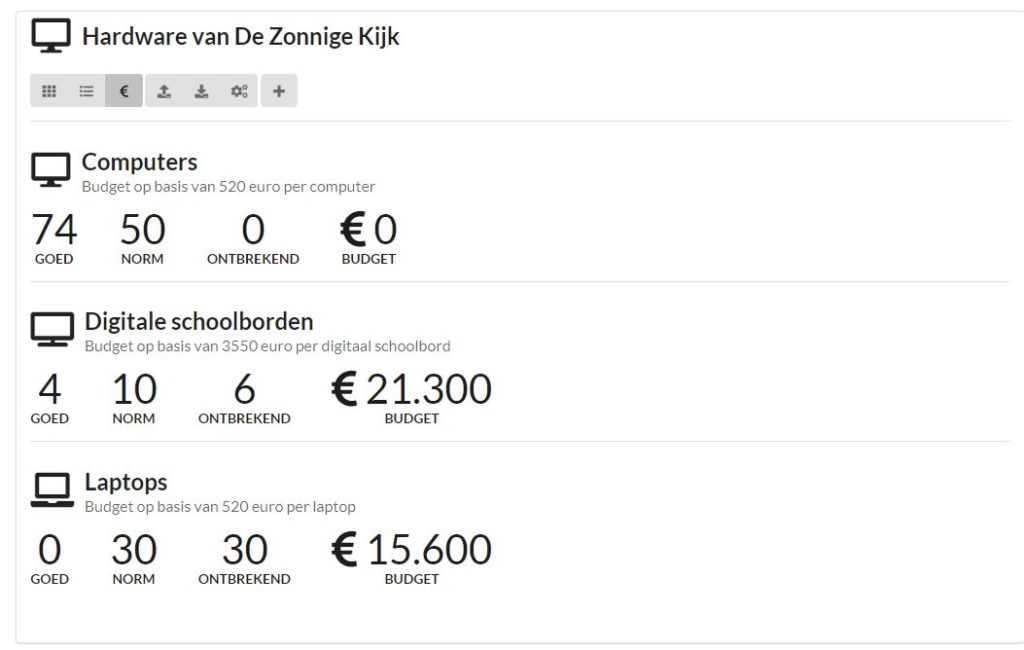The width and height of the screenshot is (1024, 650).
Task: Click the monitor icon beside page title
Action: coord(51,36)
